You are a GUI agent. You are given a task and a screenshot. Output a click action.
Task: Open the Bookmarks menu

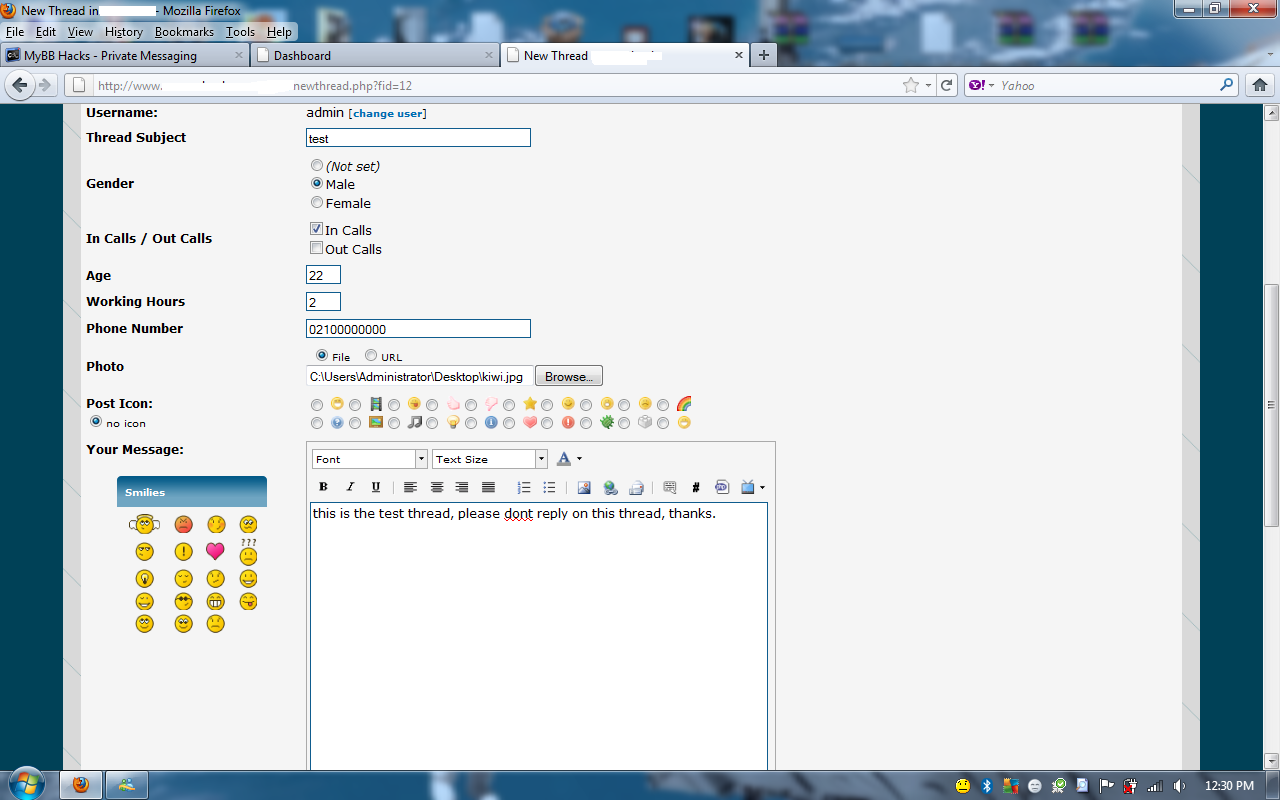click(x=184, y=32)
